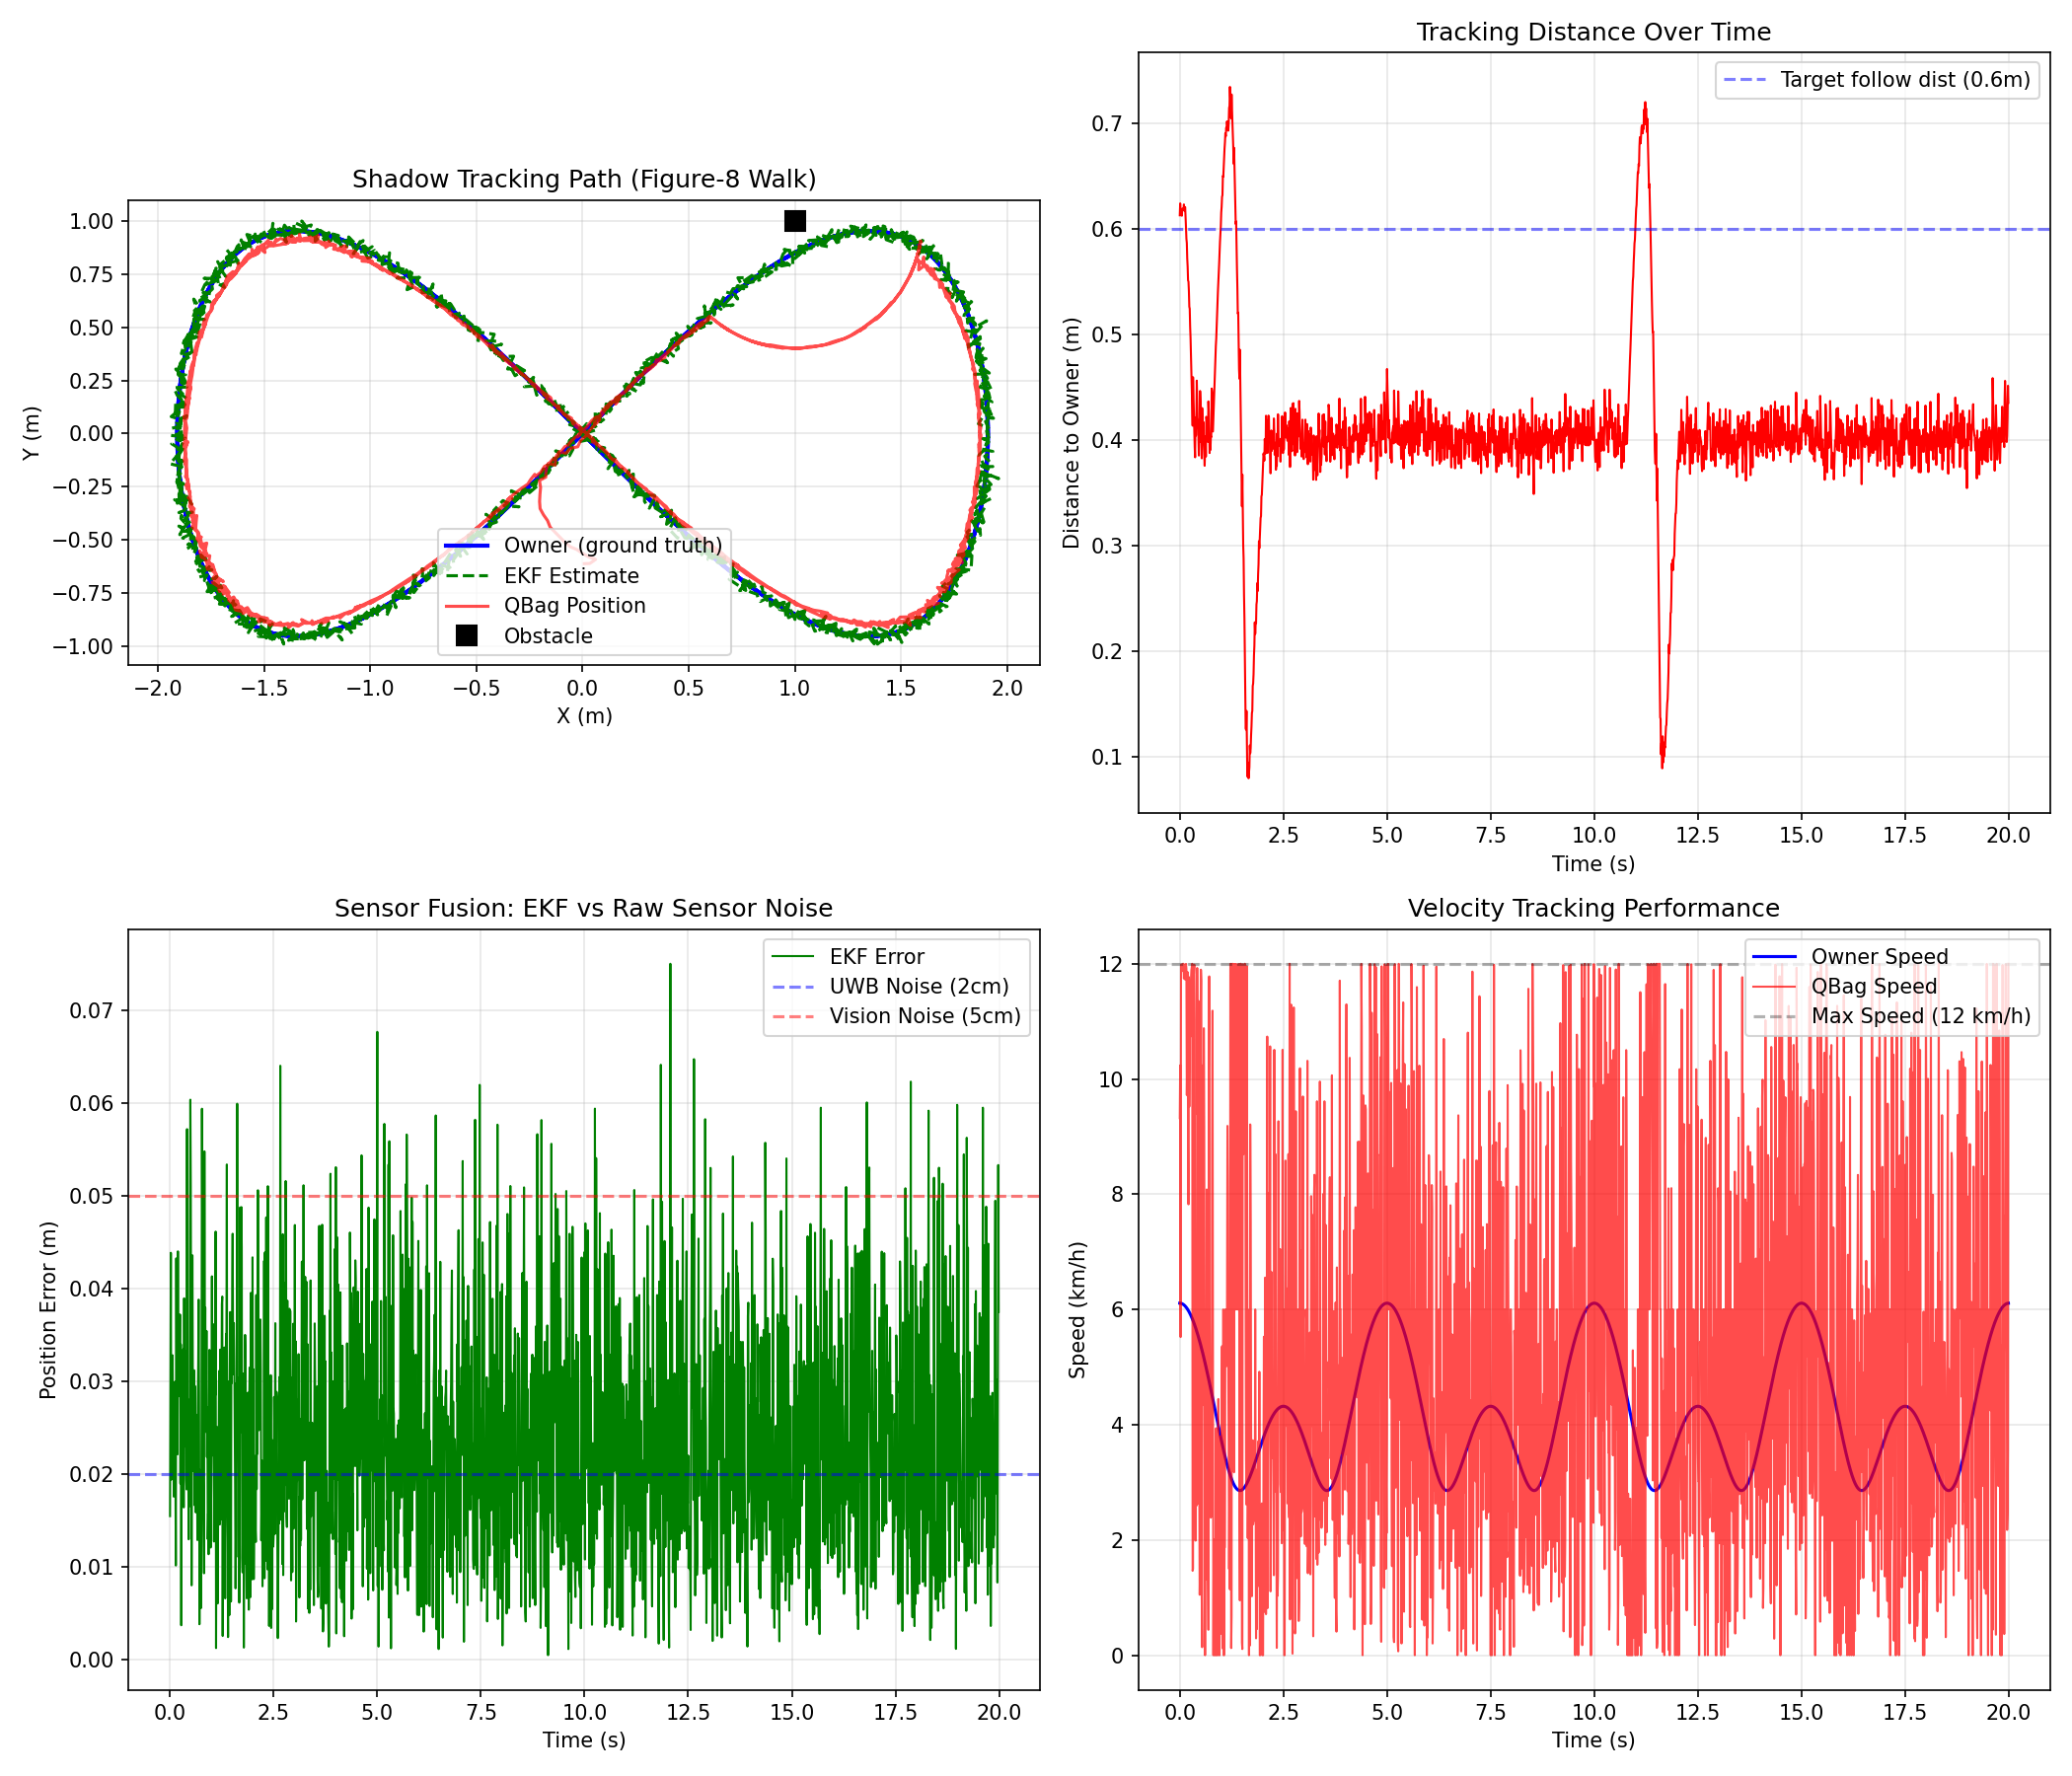The width and height of the screenshot is (2072, 1776).
Task: Click the 12 tick on the speed axis
Action: click(x=1113, y=964)
